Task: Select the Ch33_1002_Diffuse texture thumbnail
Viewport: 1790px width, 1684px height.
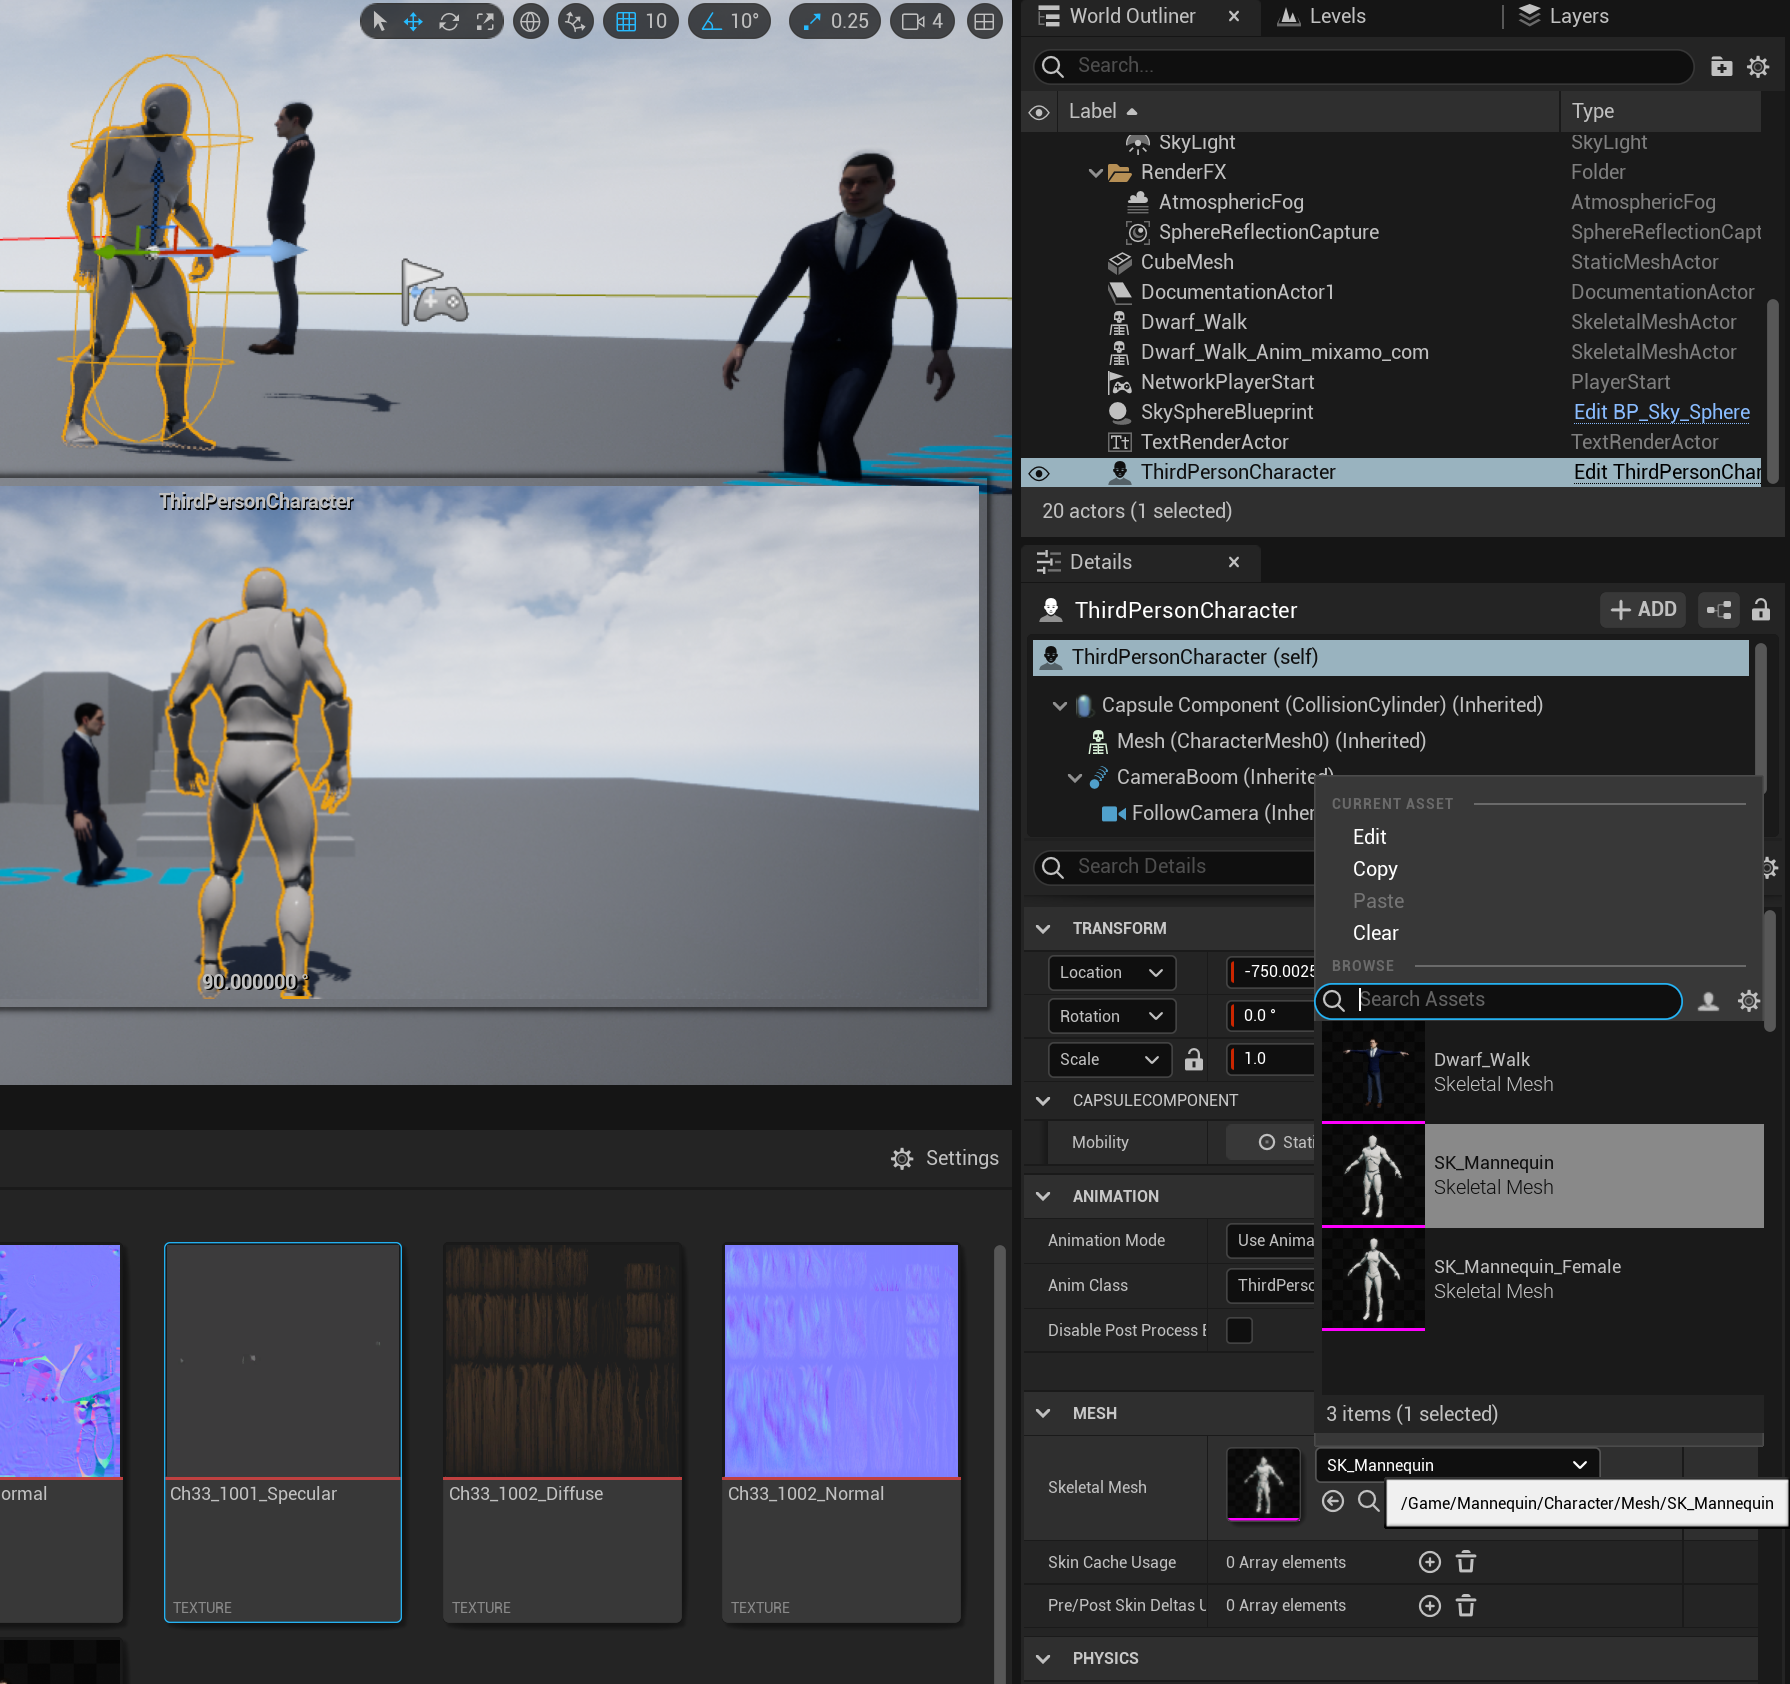Action: click(x=562, y=1360)
